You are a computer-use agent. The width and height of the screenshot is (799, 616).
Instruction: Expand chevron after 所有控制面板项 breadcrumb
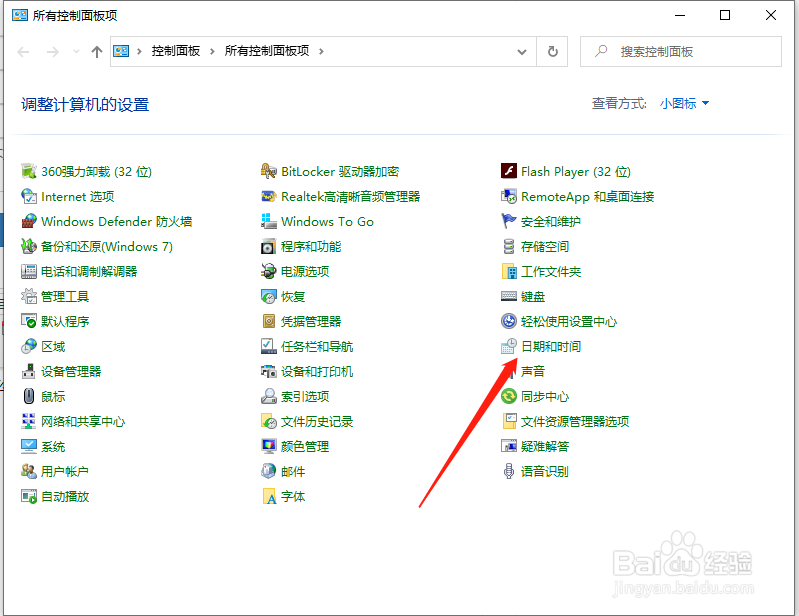pos(321,51)
